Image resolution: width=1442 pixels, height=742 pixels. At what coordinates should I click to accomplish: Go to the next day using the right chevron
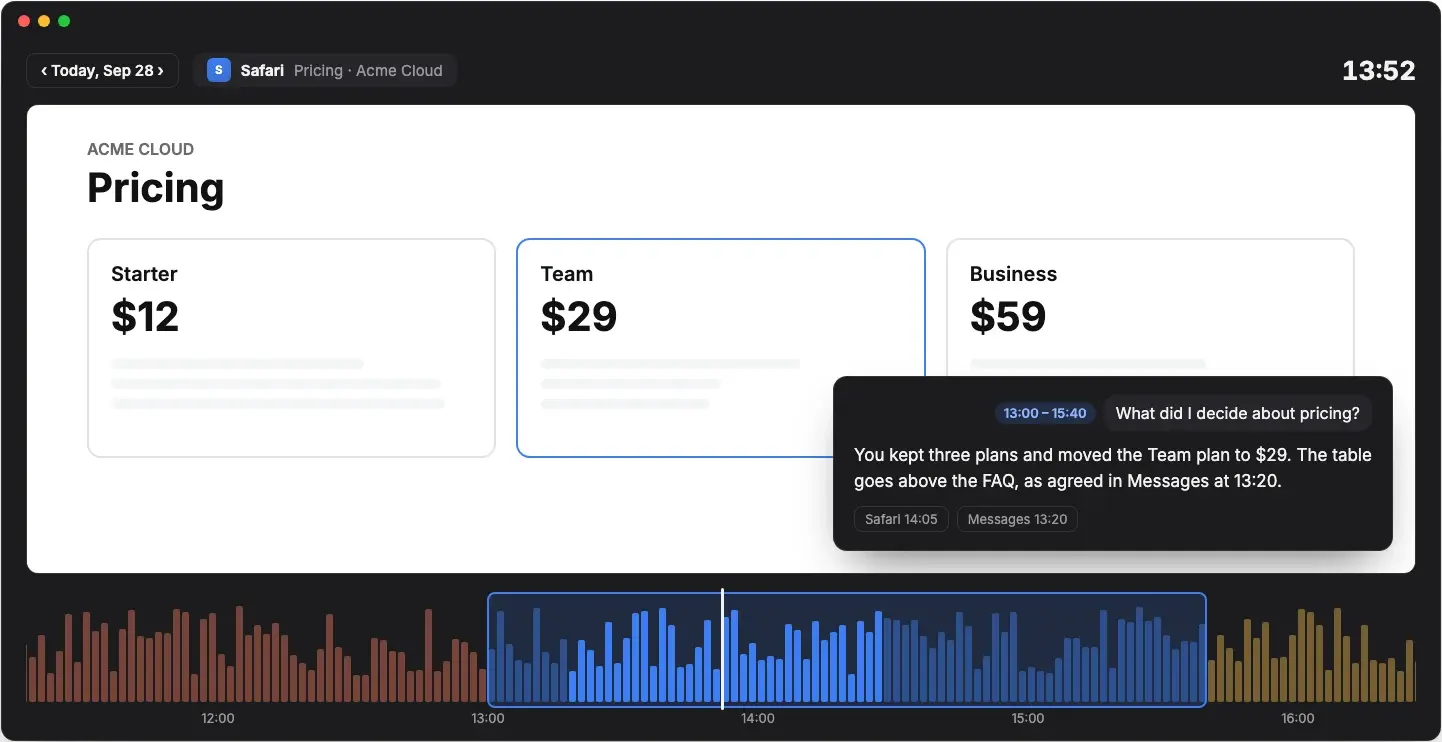[x=160, y=71]
